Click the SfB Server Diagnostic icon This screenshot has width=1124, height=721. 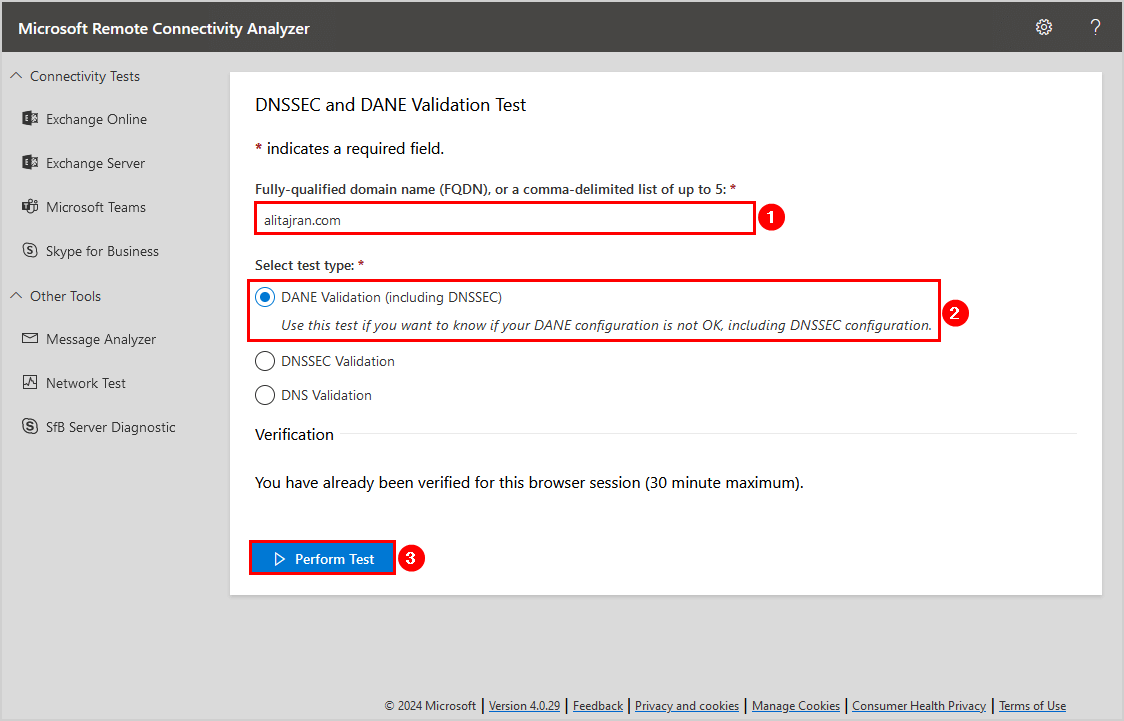tap(30, 427)
